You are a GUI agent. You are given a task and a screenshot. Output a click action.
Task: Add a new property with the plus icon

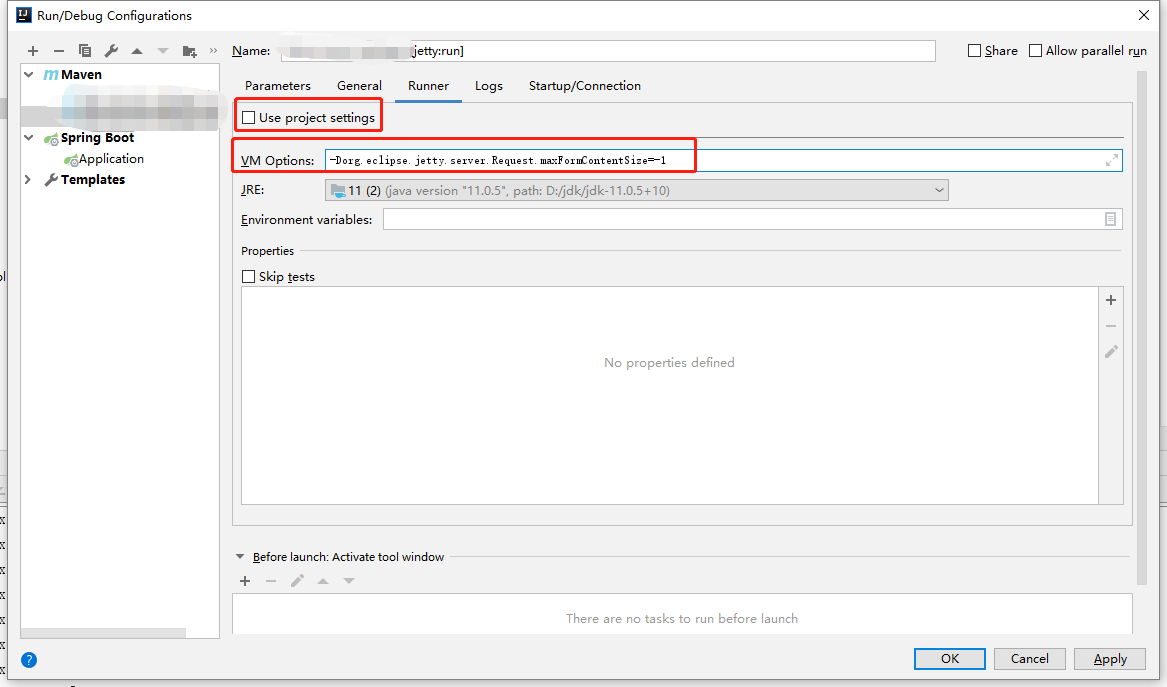(1110, 300)
